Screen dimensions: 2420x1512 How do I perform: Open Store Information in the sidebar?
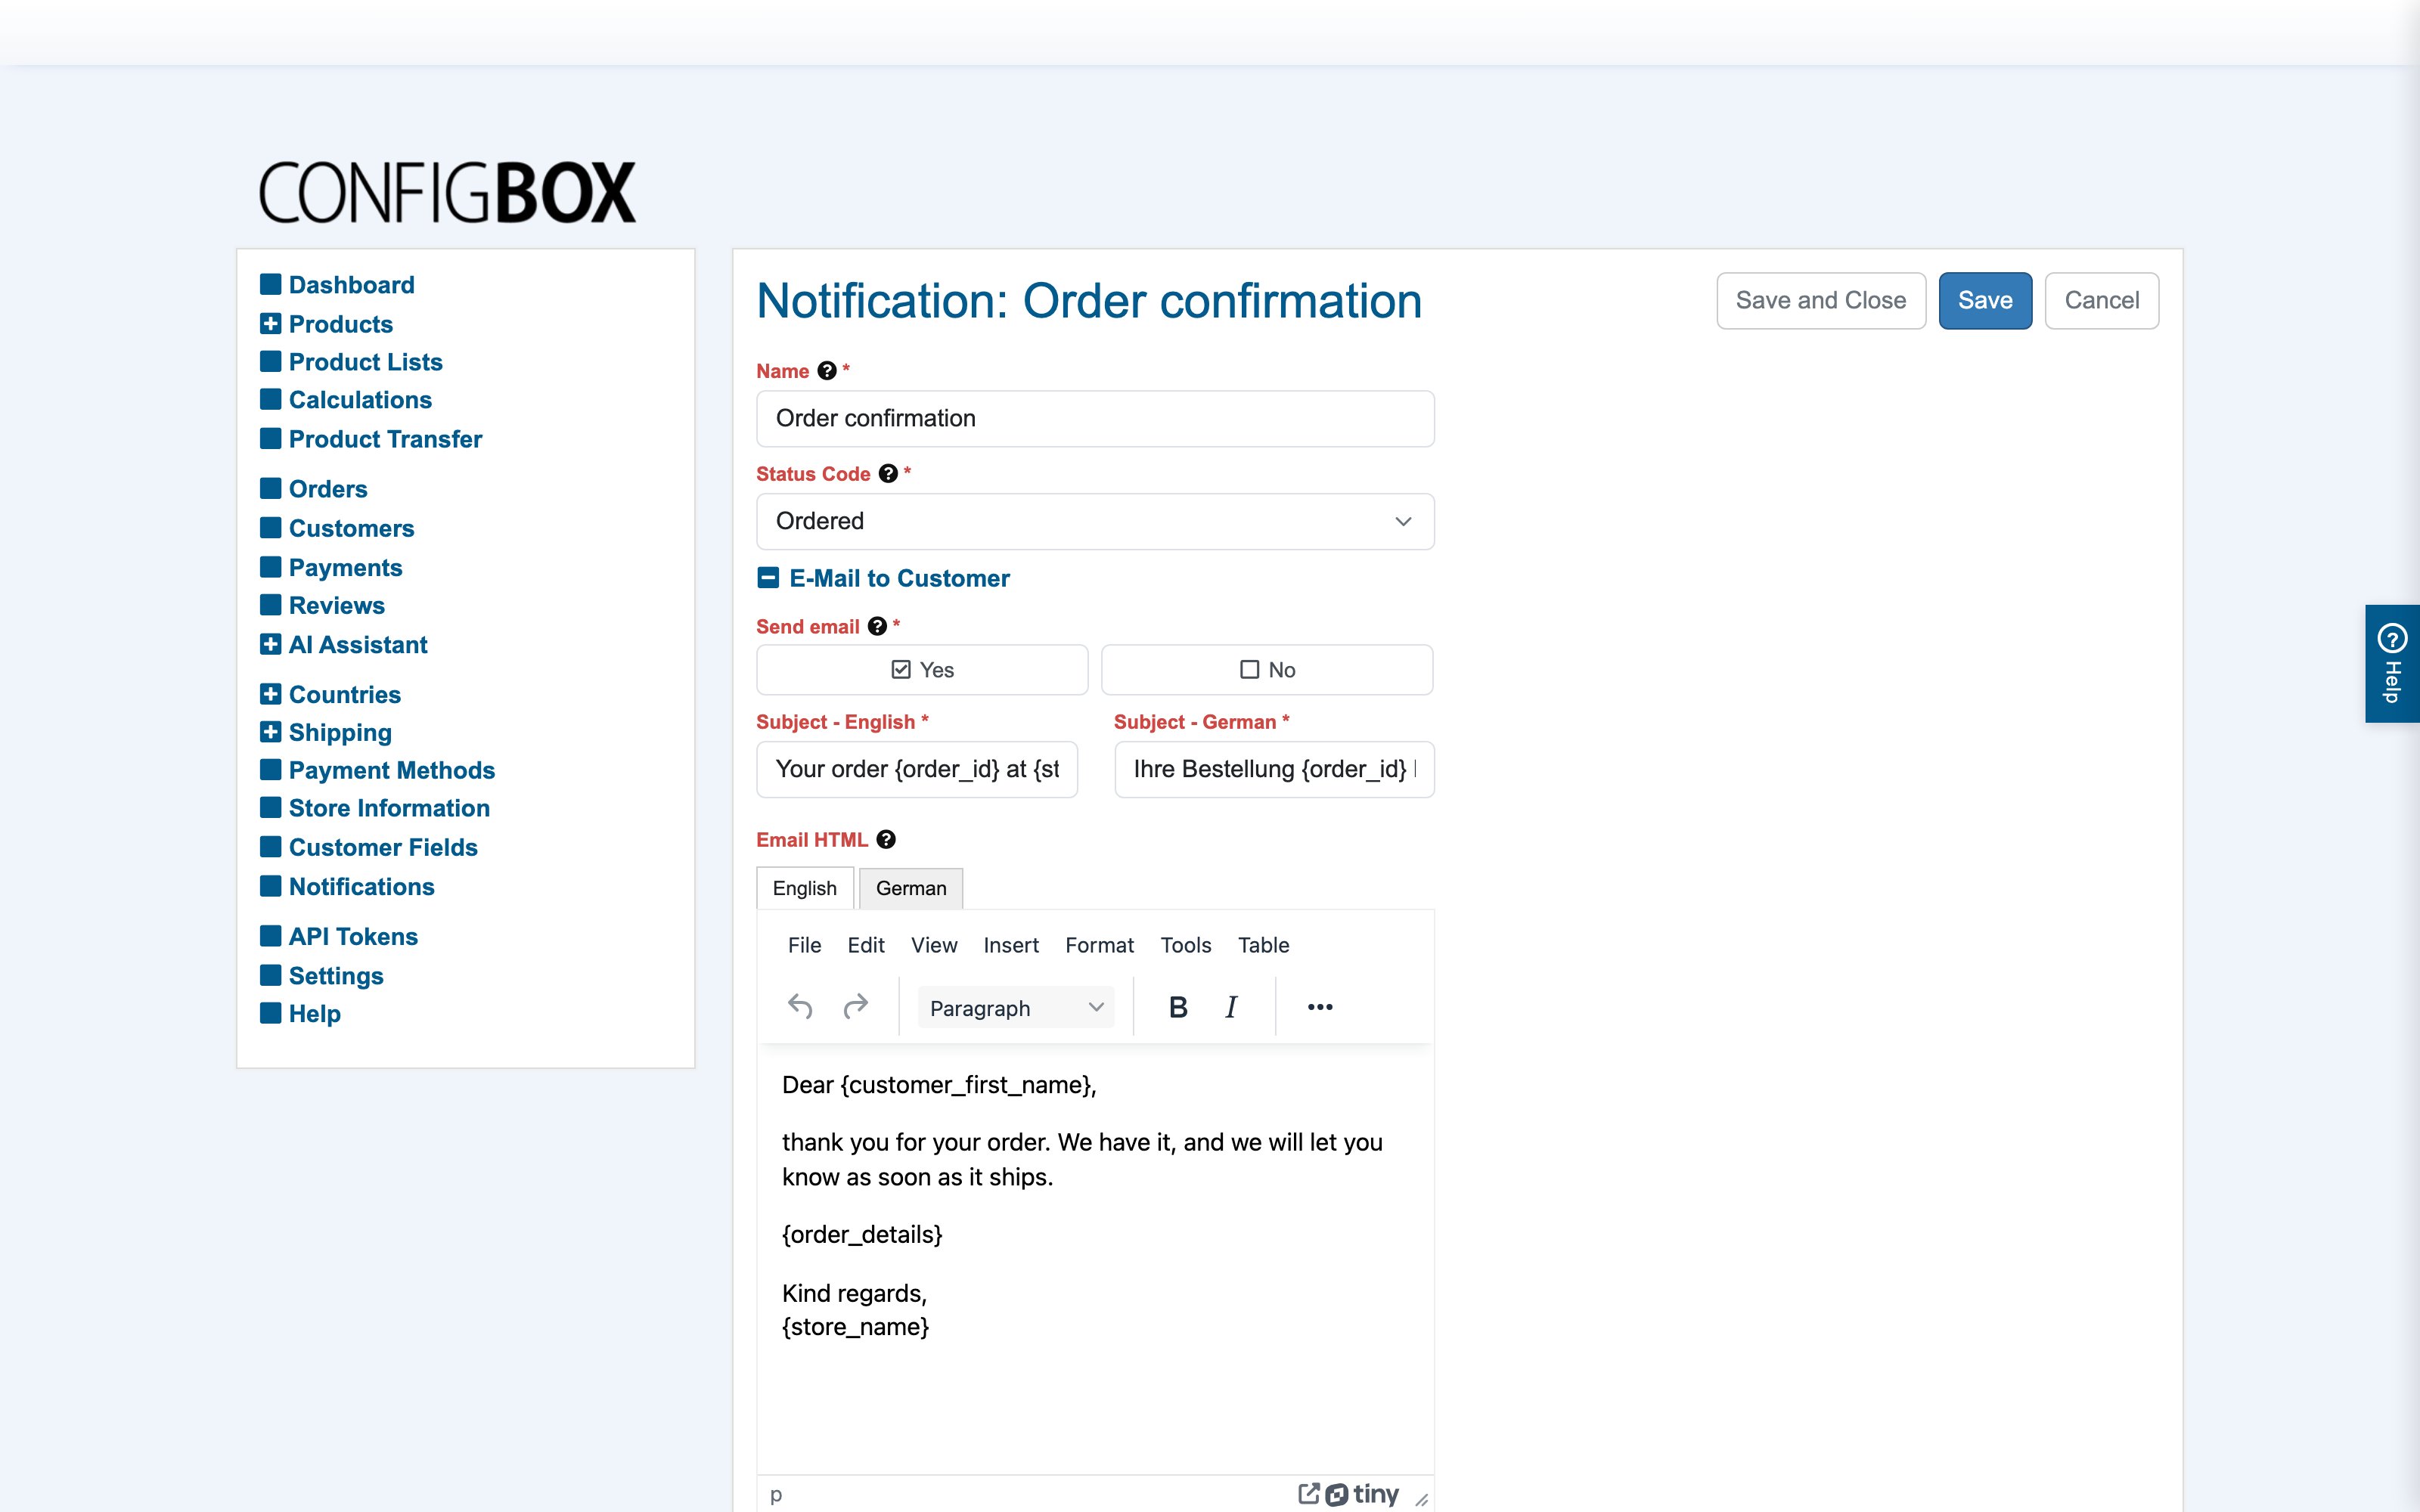pos(389,808)
